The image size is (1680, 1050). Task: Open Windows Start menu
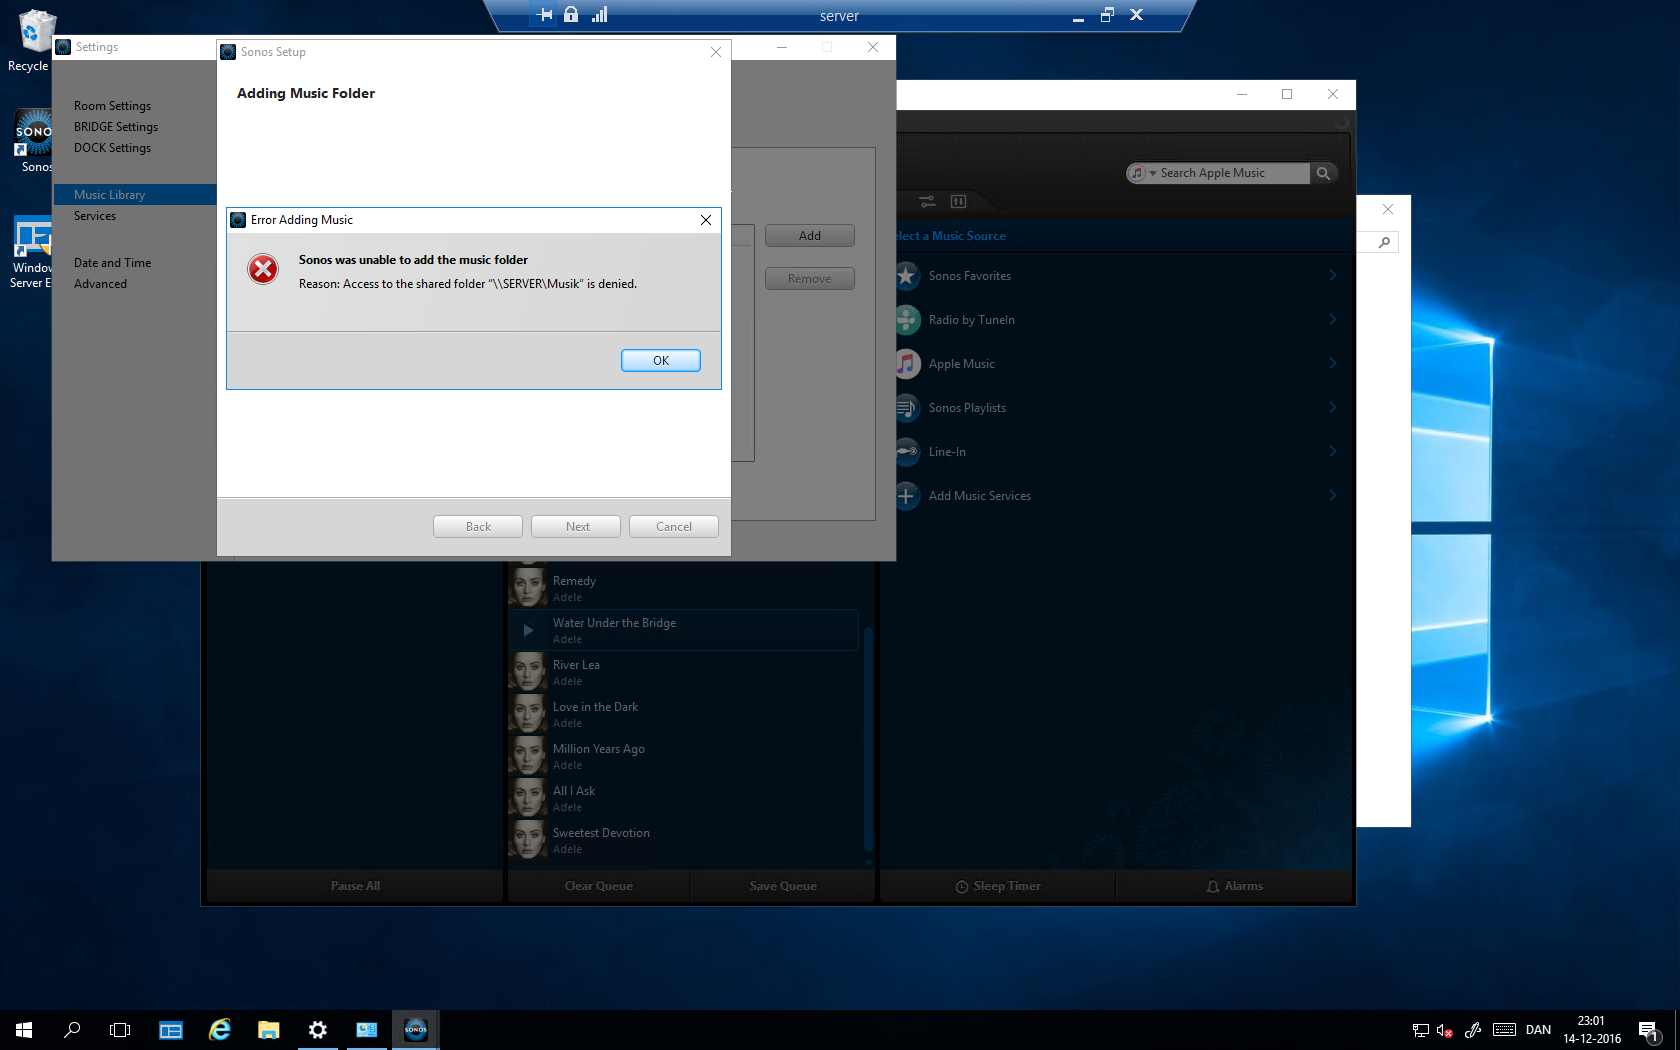24,1030
